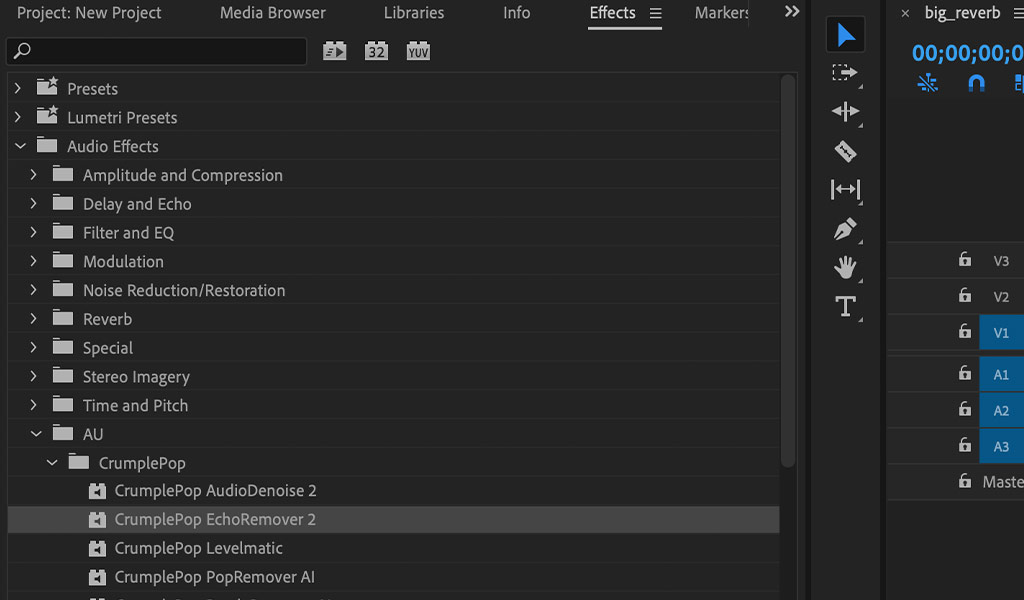Select the Track Select Forward tool
Viewport: 1024px width, 600px height.
tap(845, 72)
